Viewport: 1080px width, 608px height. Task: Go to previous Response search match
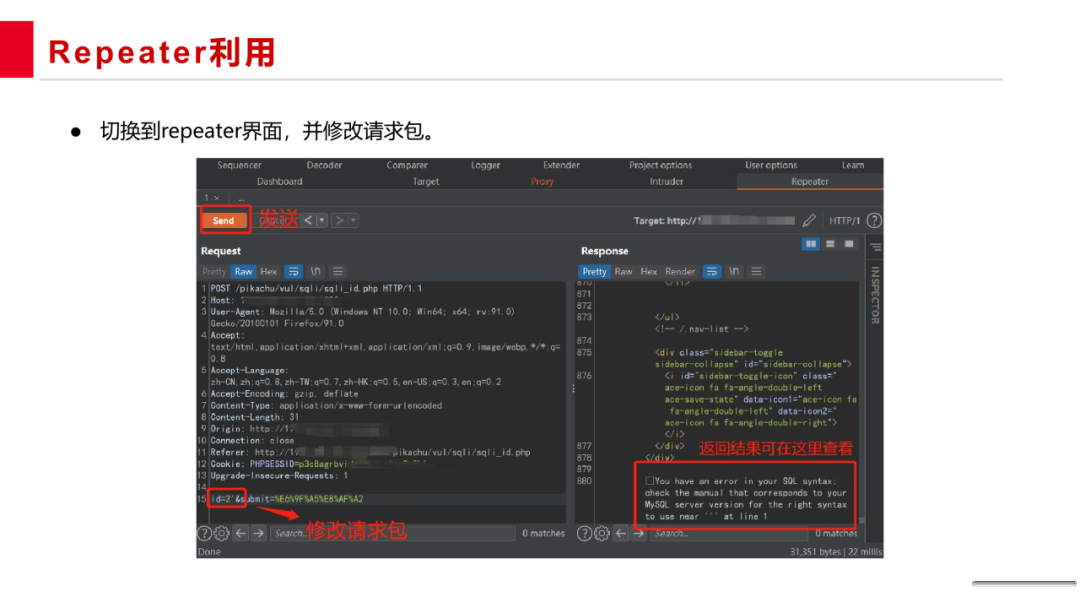621,533
